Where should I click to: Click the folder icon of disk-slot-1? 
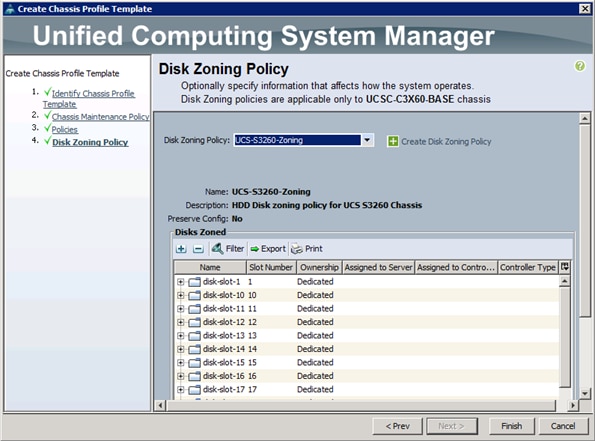click(x=194, y=282)
